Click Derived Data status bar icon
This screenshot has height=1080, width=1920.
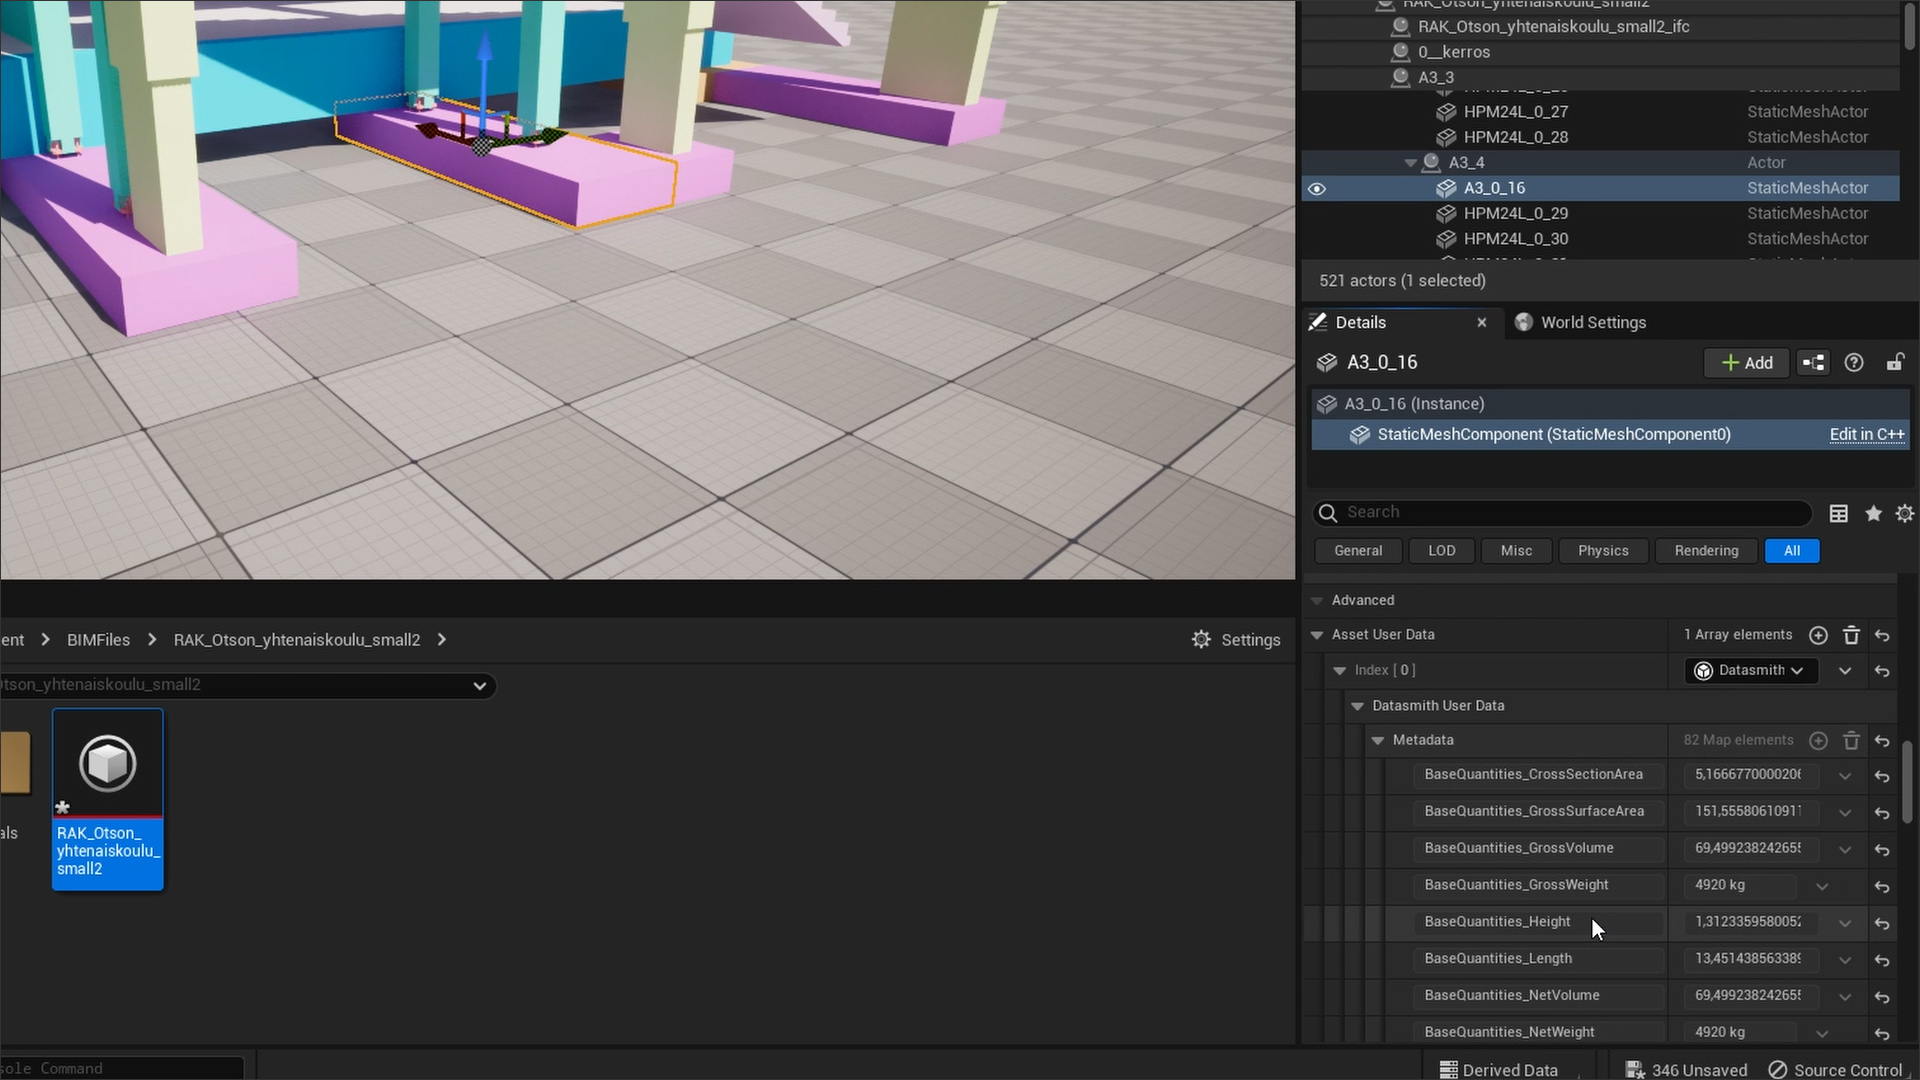1448,1069
